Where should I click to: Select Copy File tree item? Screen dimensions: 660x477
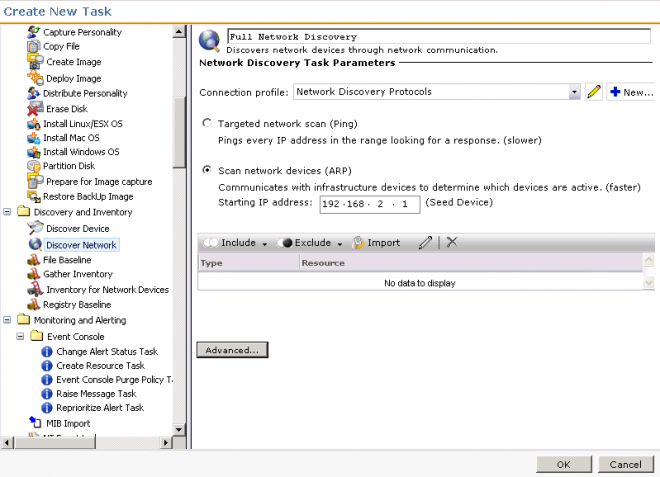click(61, 46)
